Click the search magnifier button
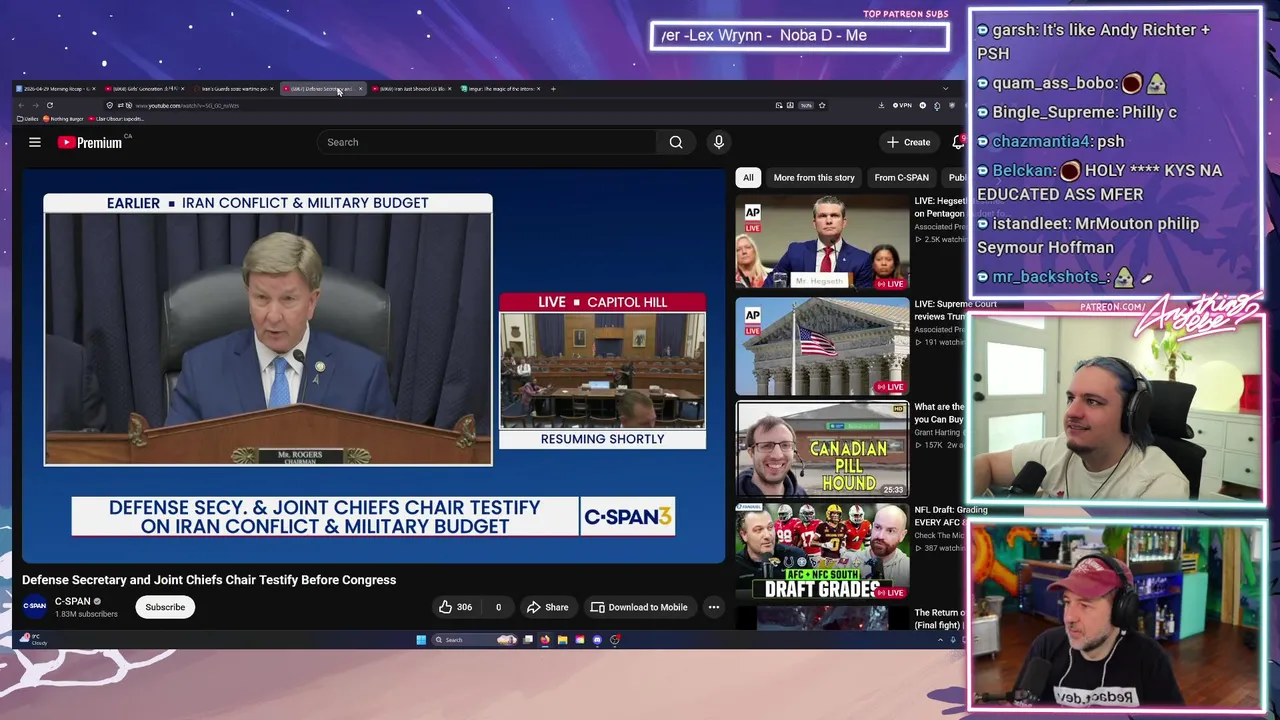Viewport: 1280px width, 720px height. point(676,142)
